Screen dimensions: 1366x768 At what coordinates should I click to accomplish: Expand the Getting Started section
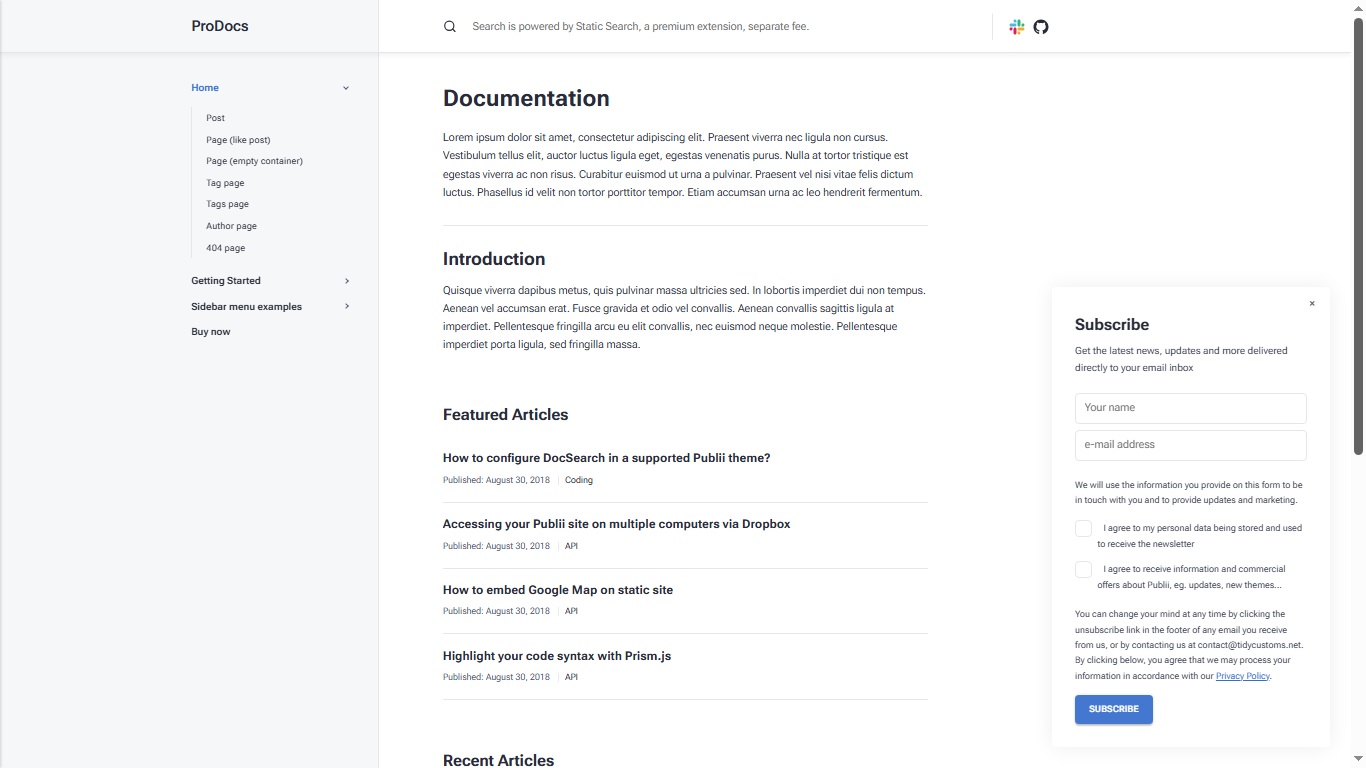(345, 281)
